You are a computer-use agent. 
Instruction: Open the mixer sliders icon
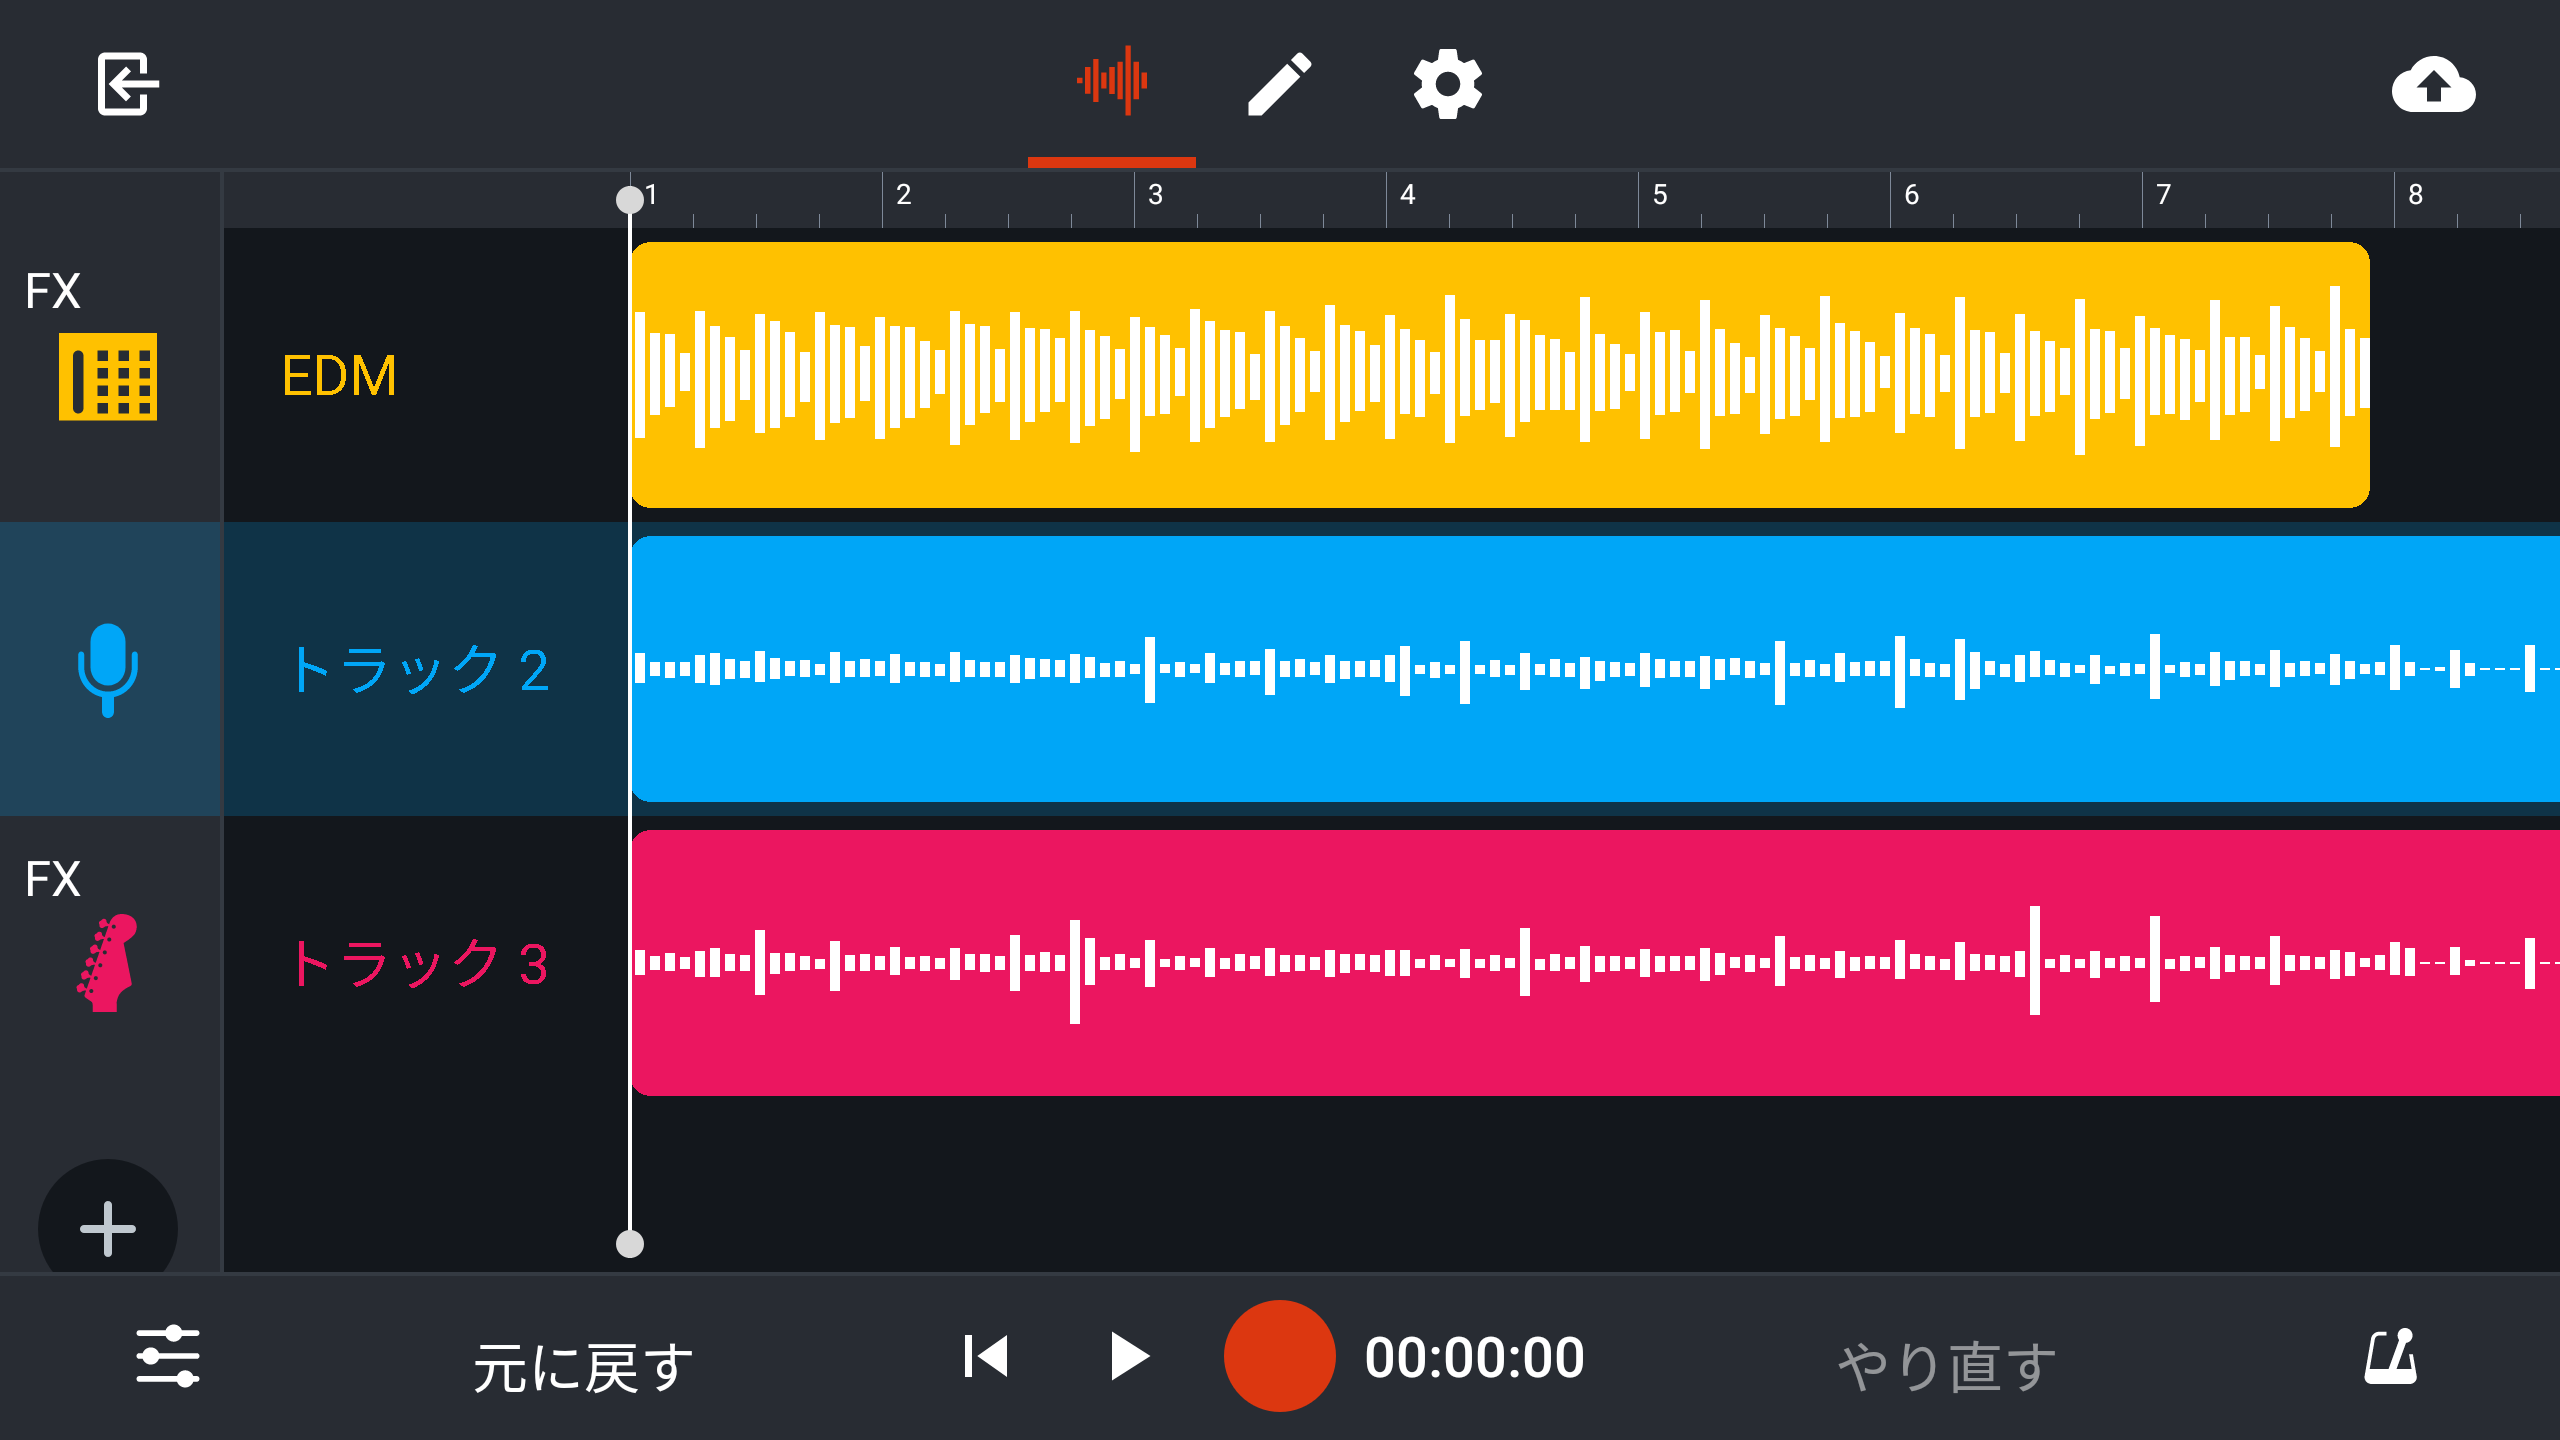click(x=168, y=1357)
